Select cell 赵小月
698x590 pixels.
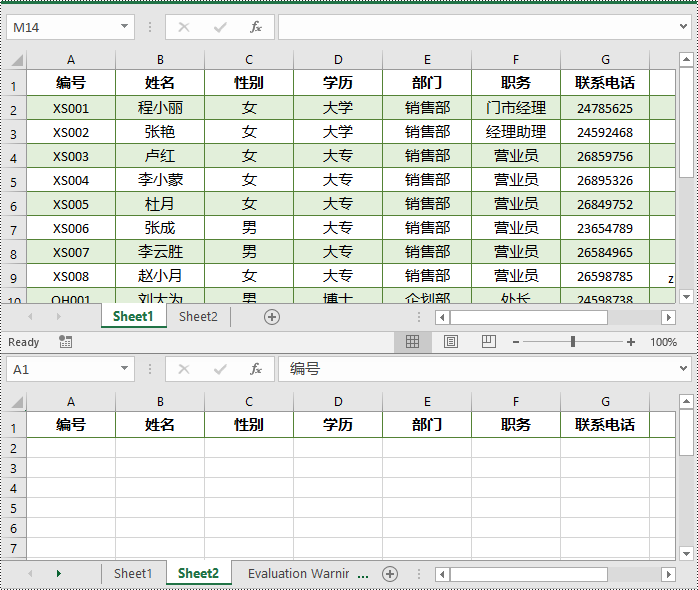pos(160,277)
